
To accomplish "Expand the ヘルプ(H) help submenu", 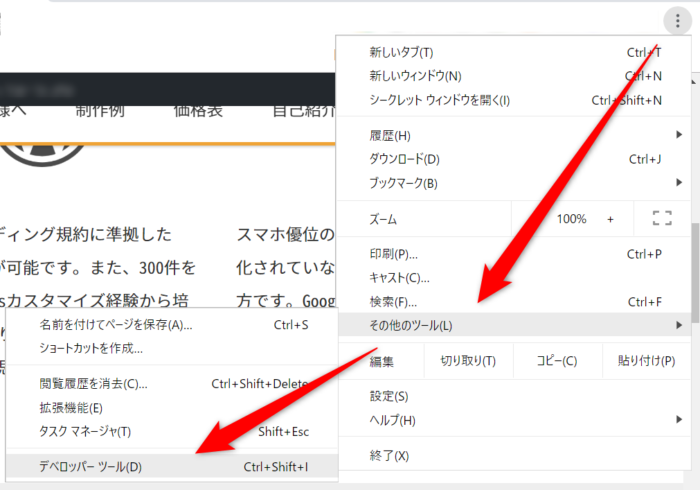I will click(392, 420).
